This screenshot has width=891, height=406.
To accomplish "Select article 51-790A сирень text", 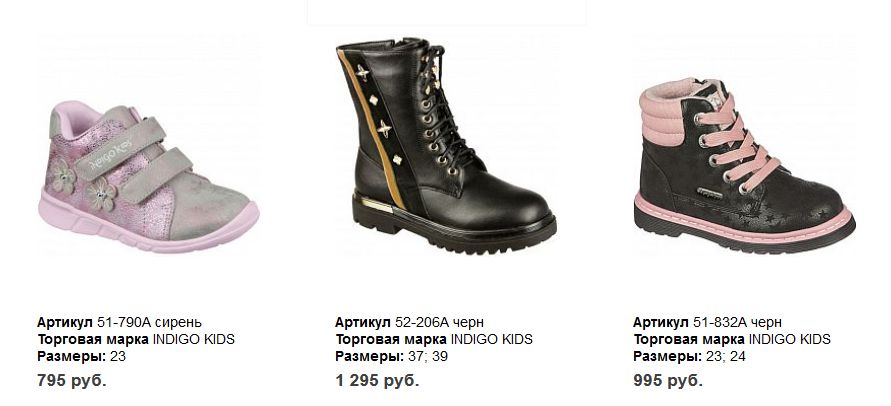I will [149, 322].
